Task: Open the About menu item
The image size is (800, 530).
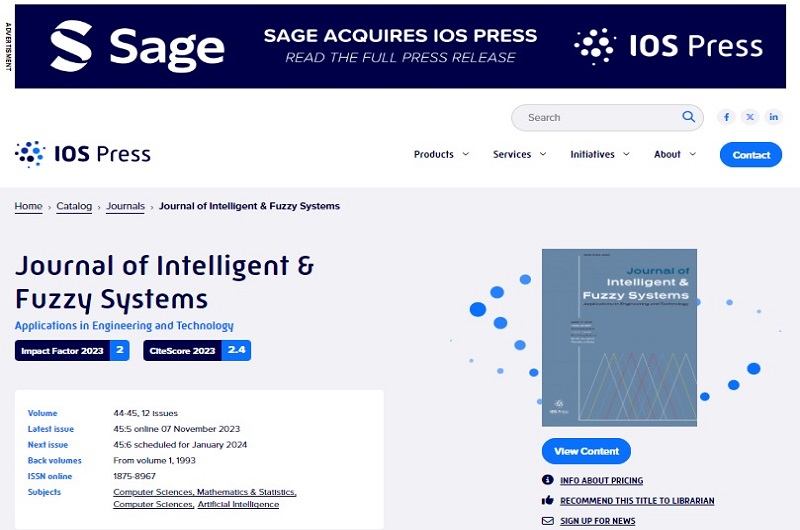Action: [x=667, y=154]
